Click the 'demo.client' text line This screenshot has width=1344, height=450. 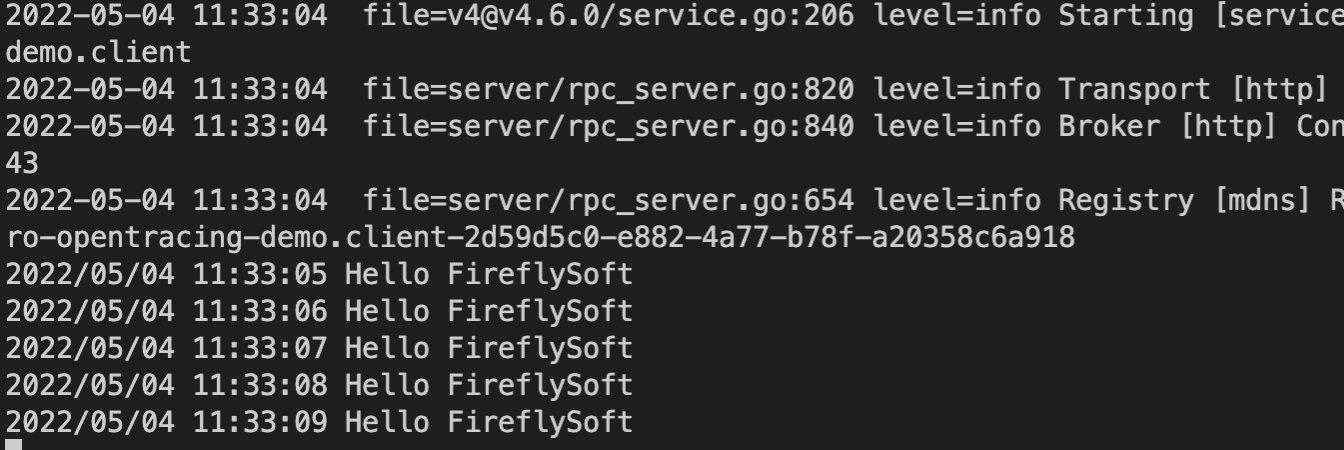coord(98,53)
